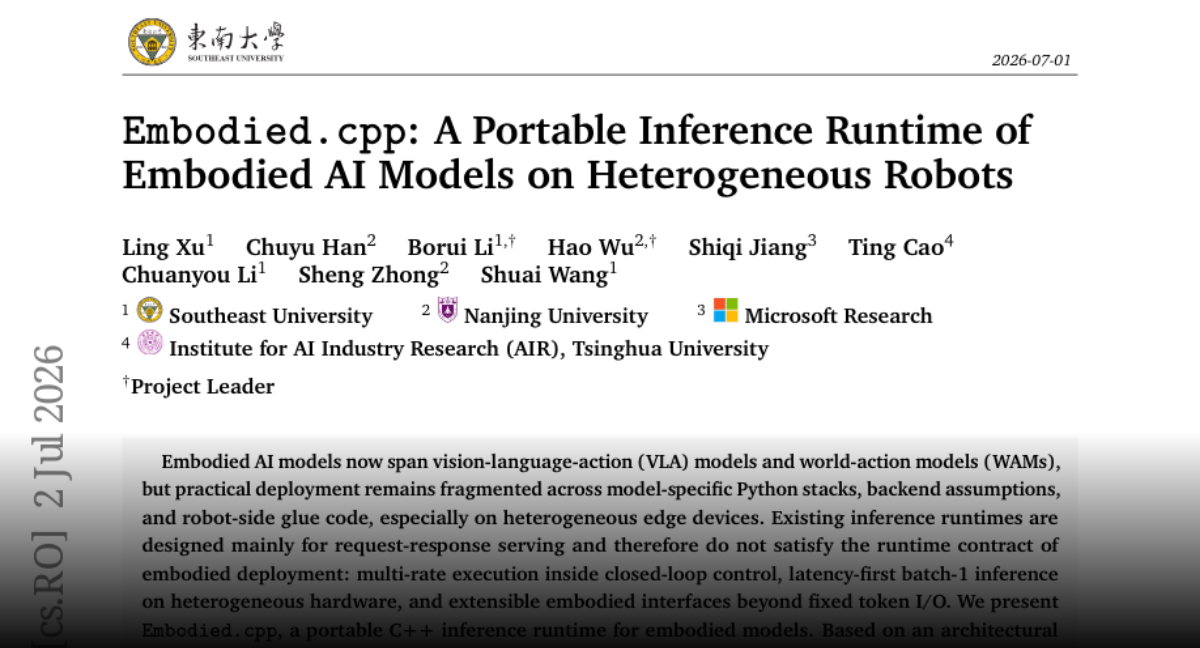Click author name Chuyu Han
This screenshot has height=648, width=1200.
pos(306,248)
